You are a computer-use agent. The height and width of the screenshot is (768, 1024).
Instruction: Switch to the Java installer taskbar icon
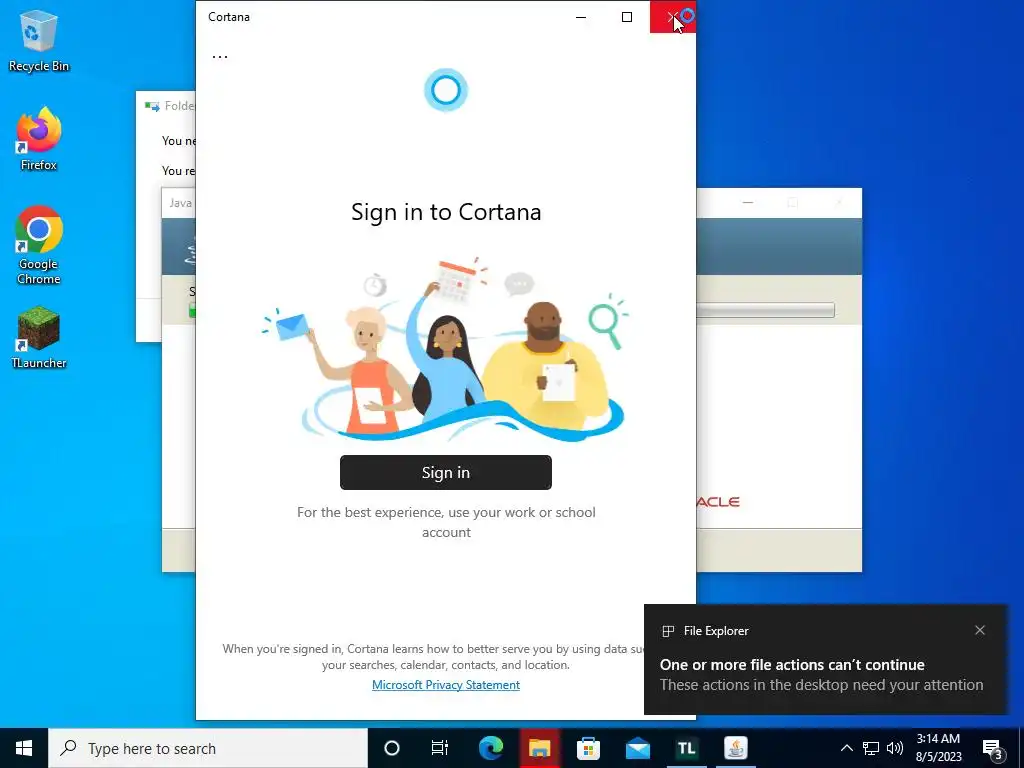click(735, 748)
